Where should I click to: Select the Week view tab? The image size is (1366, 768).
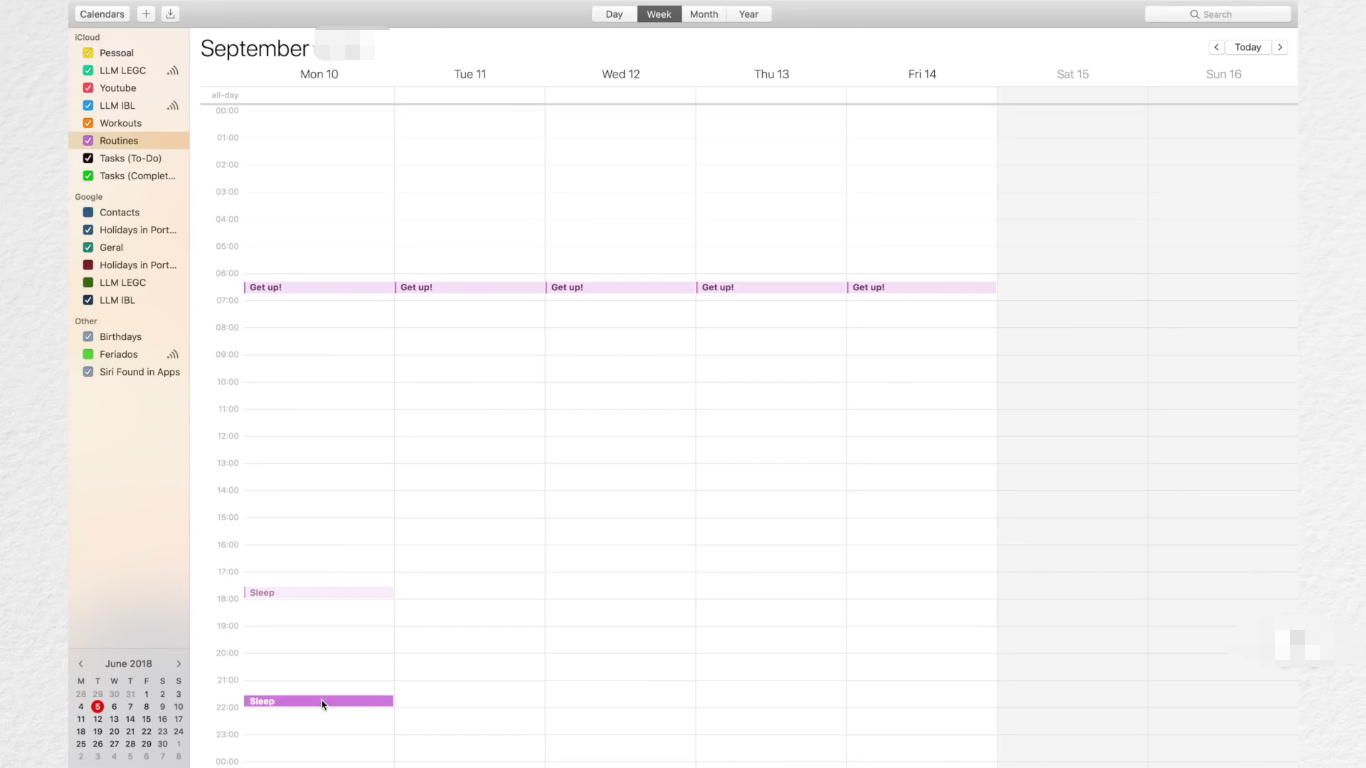(x=659, y=14)
